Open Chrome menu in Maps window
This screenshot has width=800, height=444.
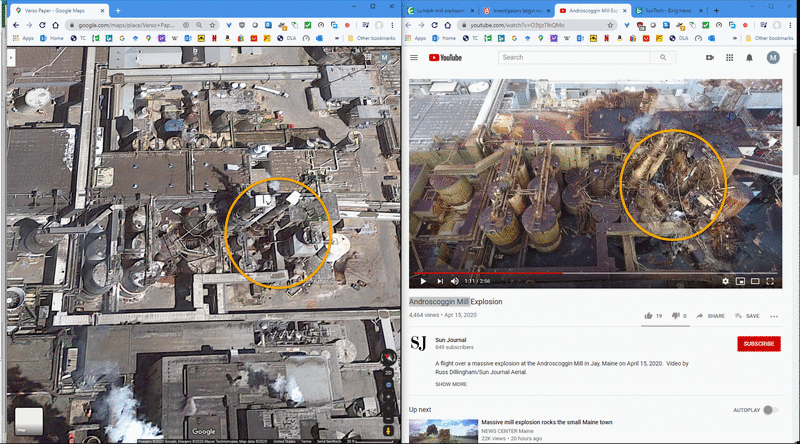point(392,25)
